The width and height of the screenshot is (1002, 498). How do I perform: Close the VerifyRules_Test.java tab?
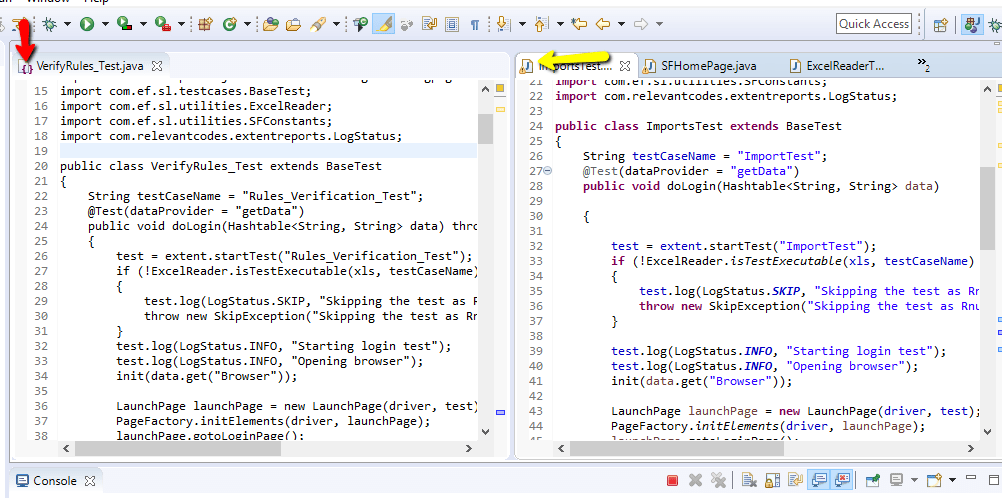pos(156,66)
